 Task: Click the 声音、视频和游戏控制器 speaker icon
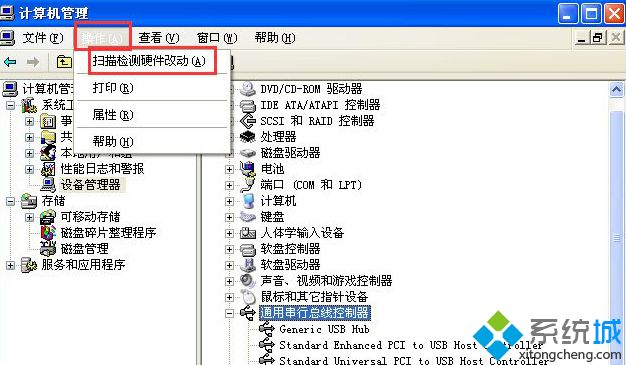coord(248,281)
